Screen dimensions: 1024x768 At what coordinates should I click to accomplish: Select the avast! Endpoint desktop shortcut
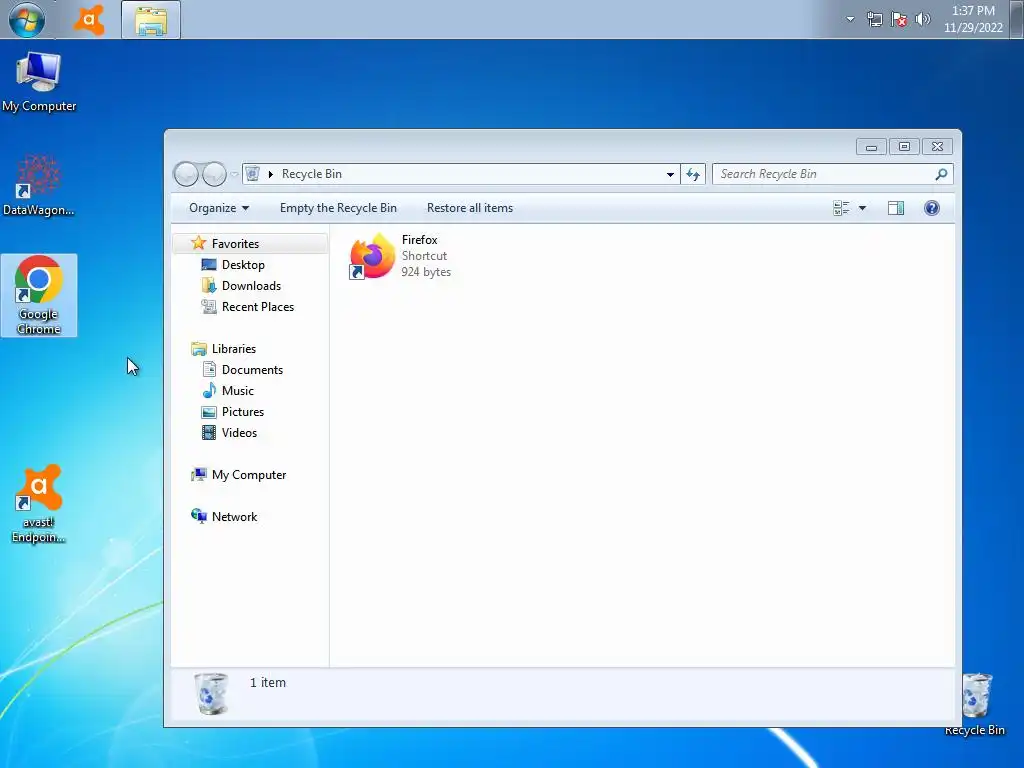(x=39, y=504)
